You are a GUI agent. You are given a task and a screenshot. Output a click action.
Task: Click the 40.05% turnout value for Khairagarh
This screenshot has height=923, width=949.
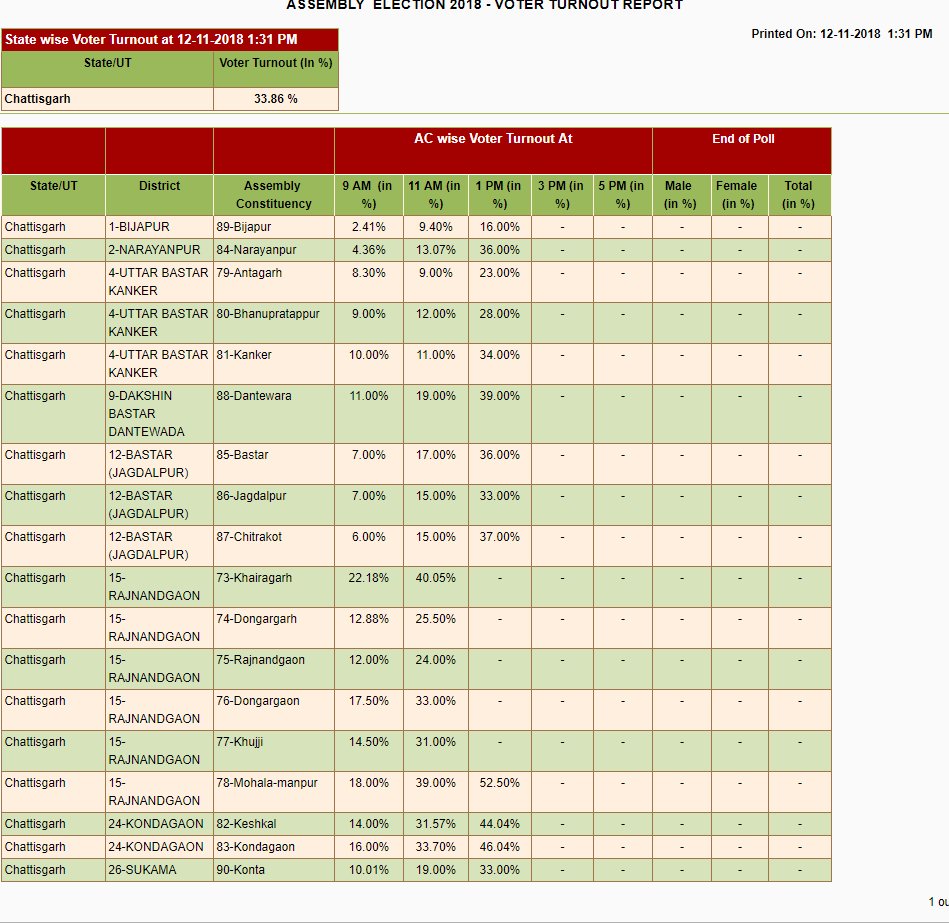coord(435,578)
